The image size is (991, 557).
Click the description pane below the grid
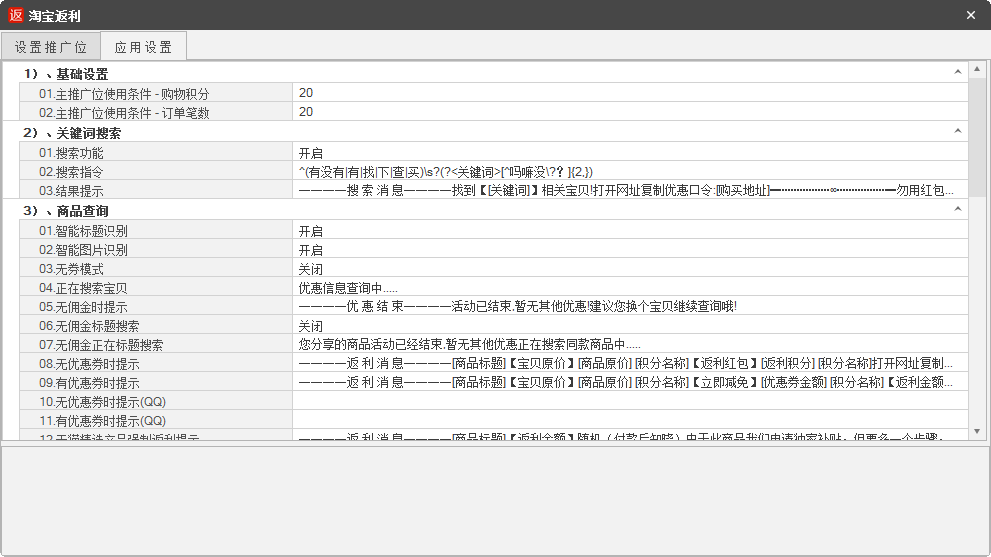coord(495,501)
